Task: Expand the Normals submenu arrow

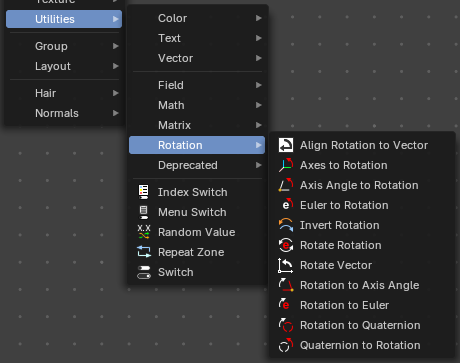Action: (115, 113)
